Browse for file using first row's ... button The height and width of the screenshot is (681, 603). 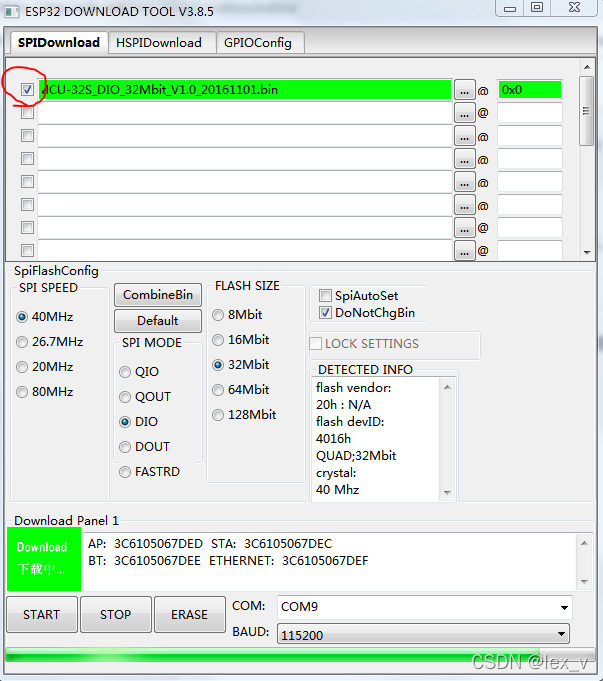point(464,90)
